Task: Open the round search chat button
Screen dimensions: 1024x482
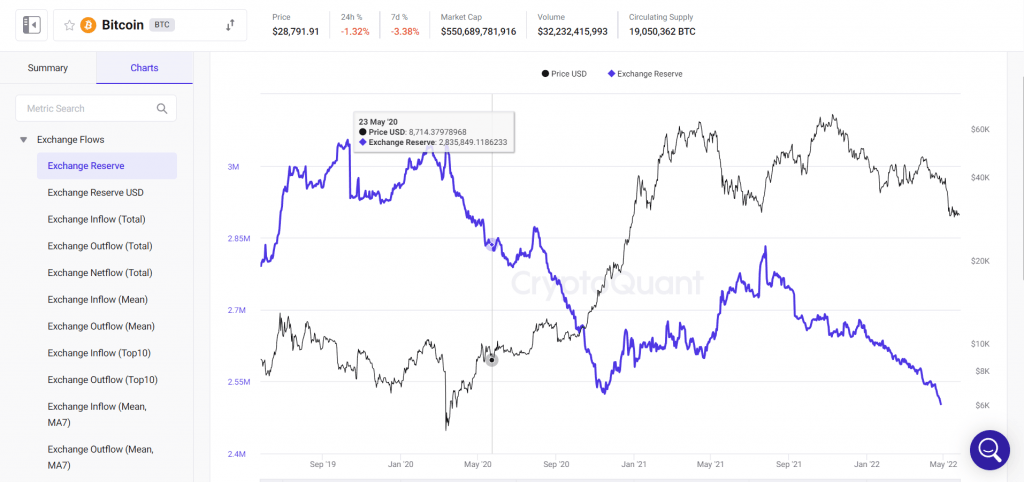Action: click(x=989, y=450)
